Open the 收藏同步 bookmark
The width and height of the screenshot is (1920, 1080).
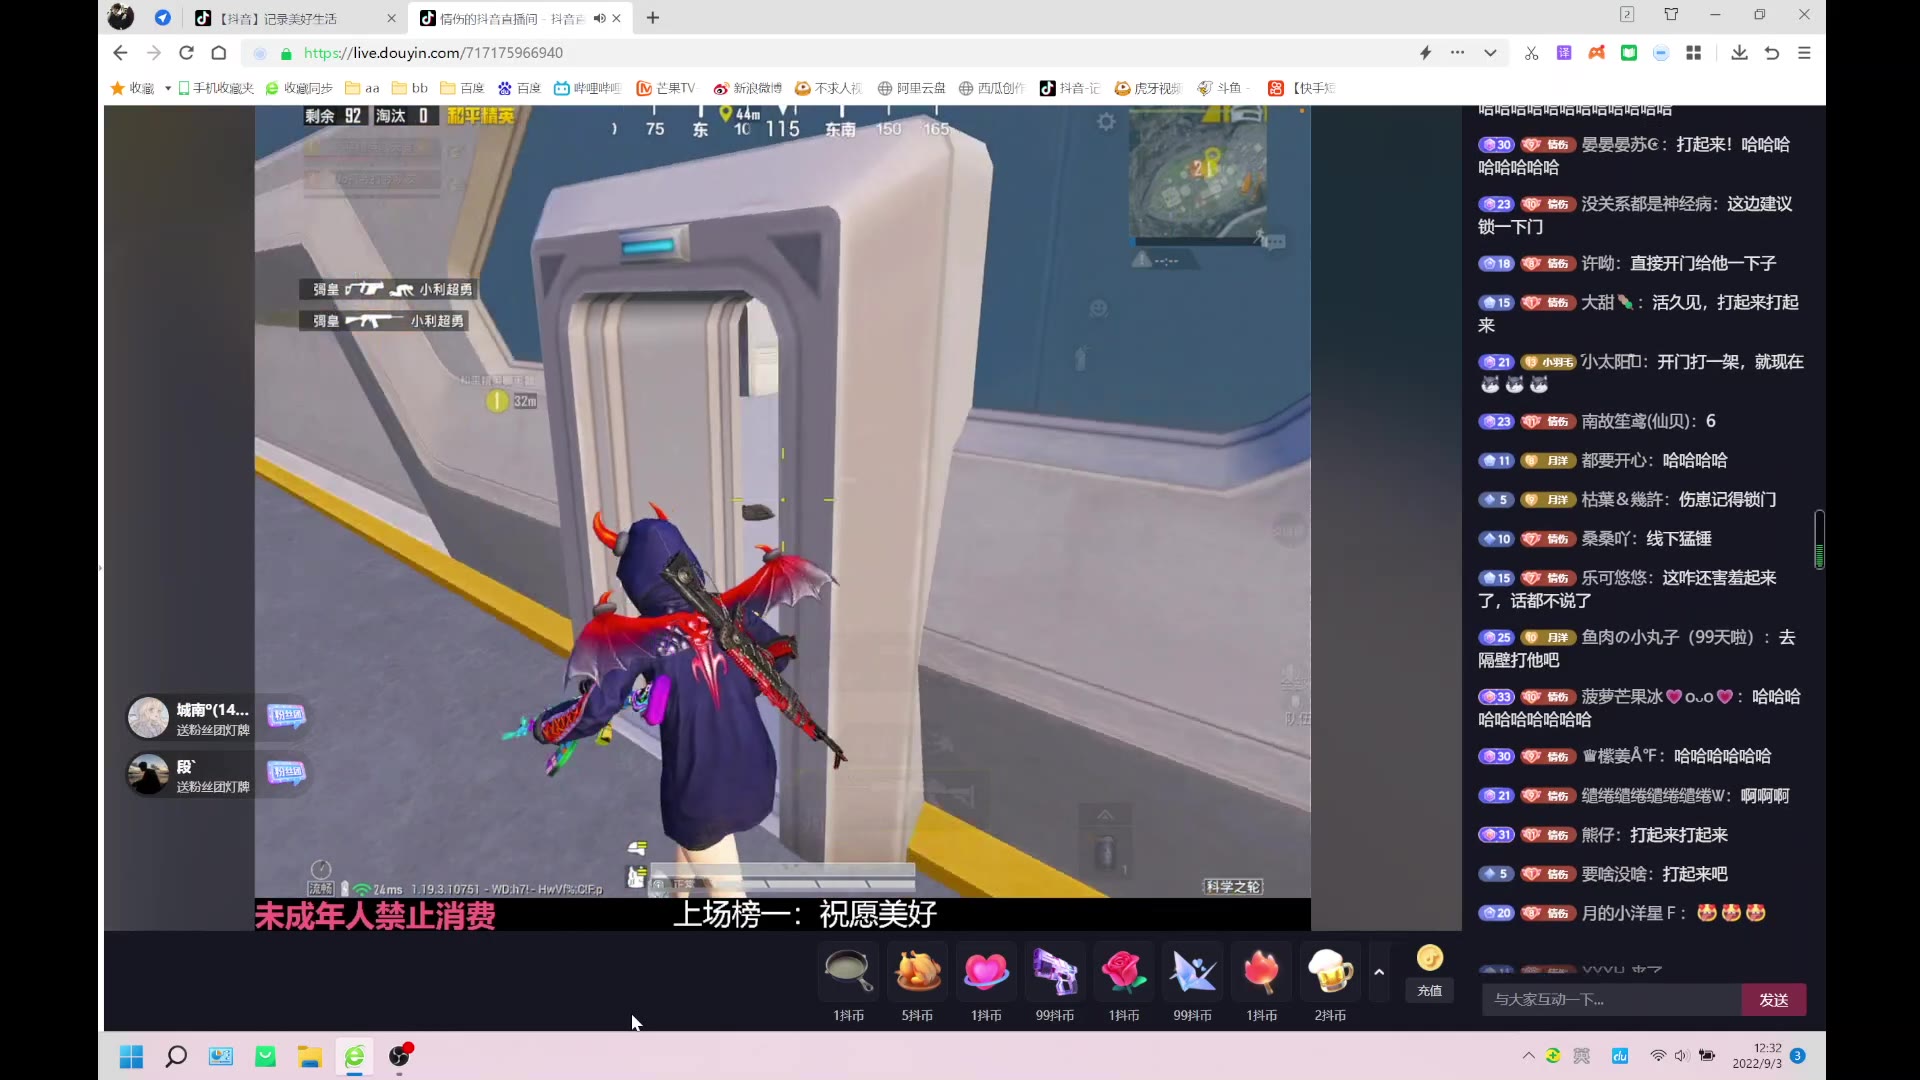pyautogui.click(x=300, y=88)
